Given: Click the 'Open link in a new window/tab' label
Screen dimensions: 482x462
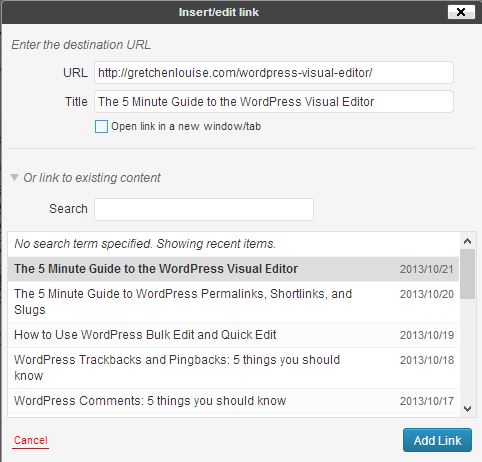Looking at the screenshot, I should tap(186, 126).
